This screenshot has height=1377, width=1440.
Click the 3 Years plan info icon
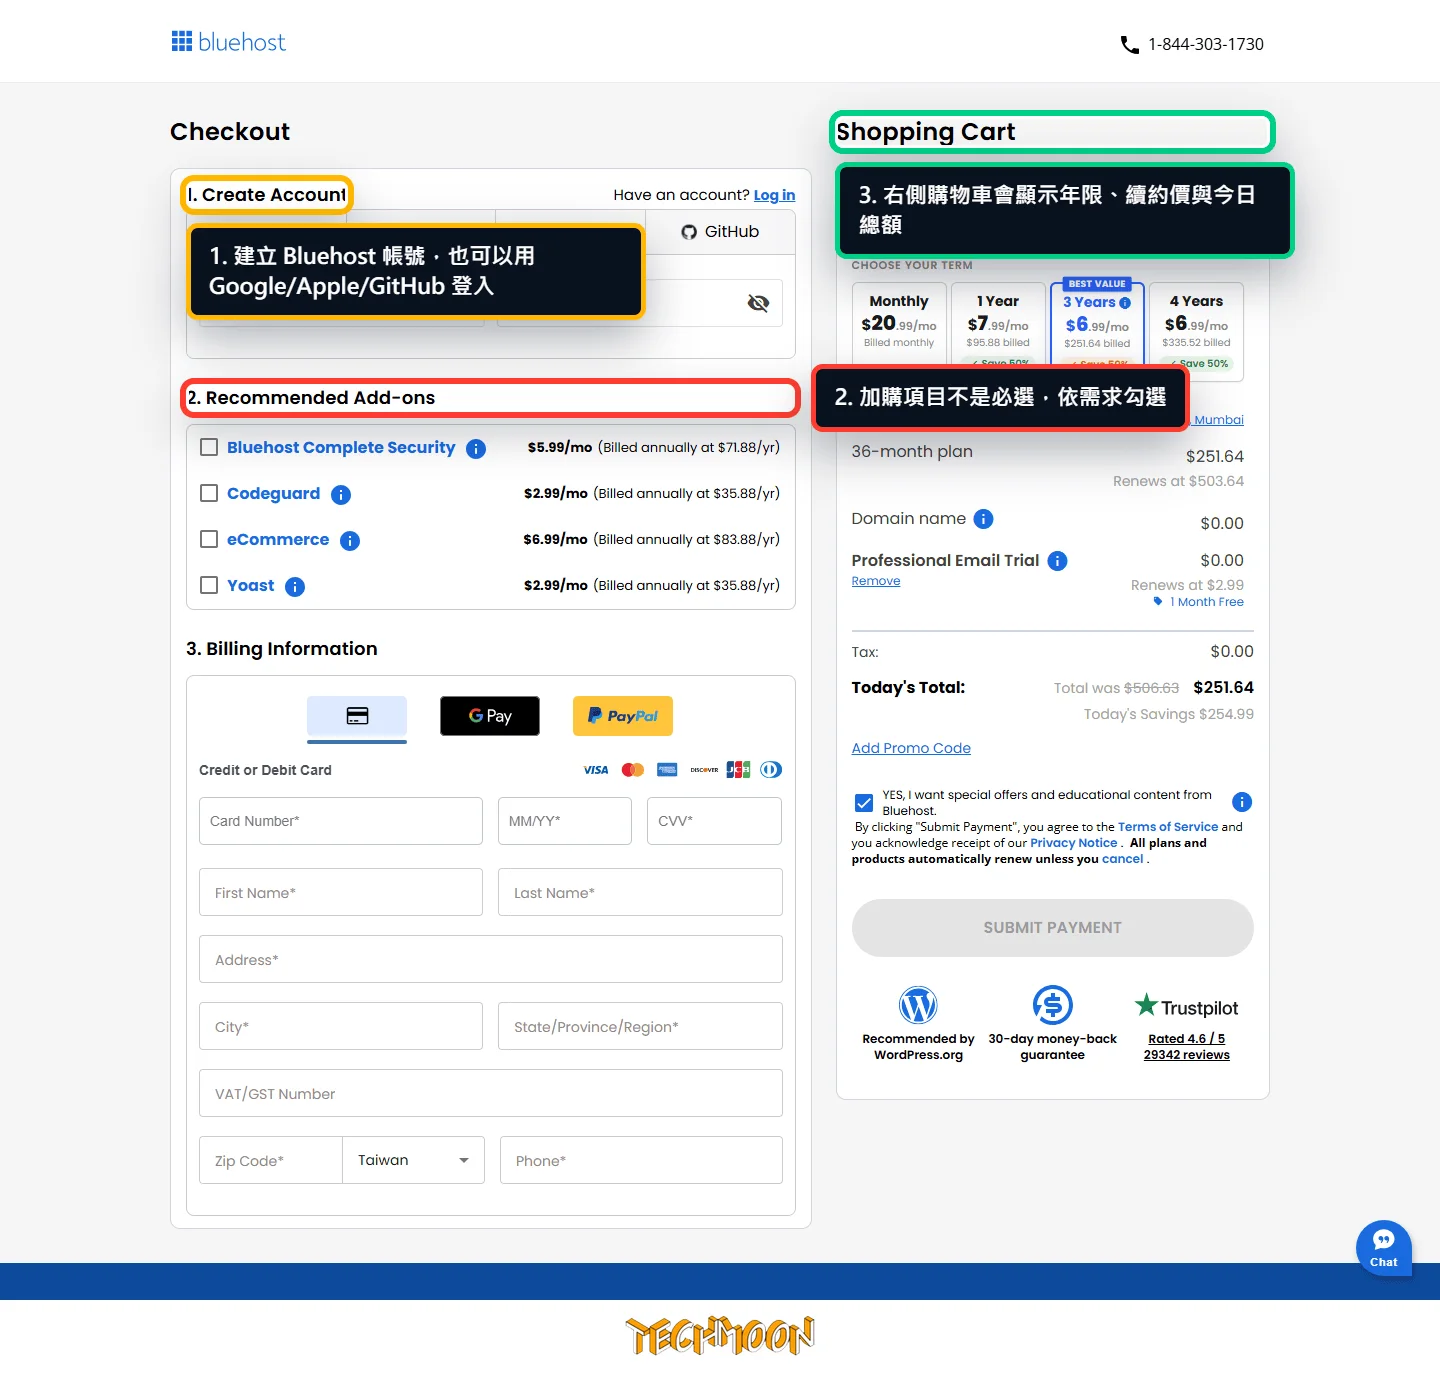pos(1125,303)
